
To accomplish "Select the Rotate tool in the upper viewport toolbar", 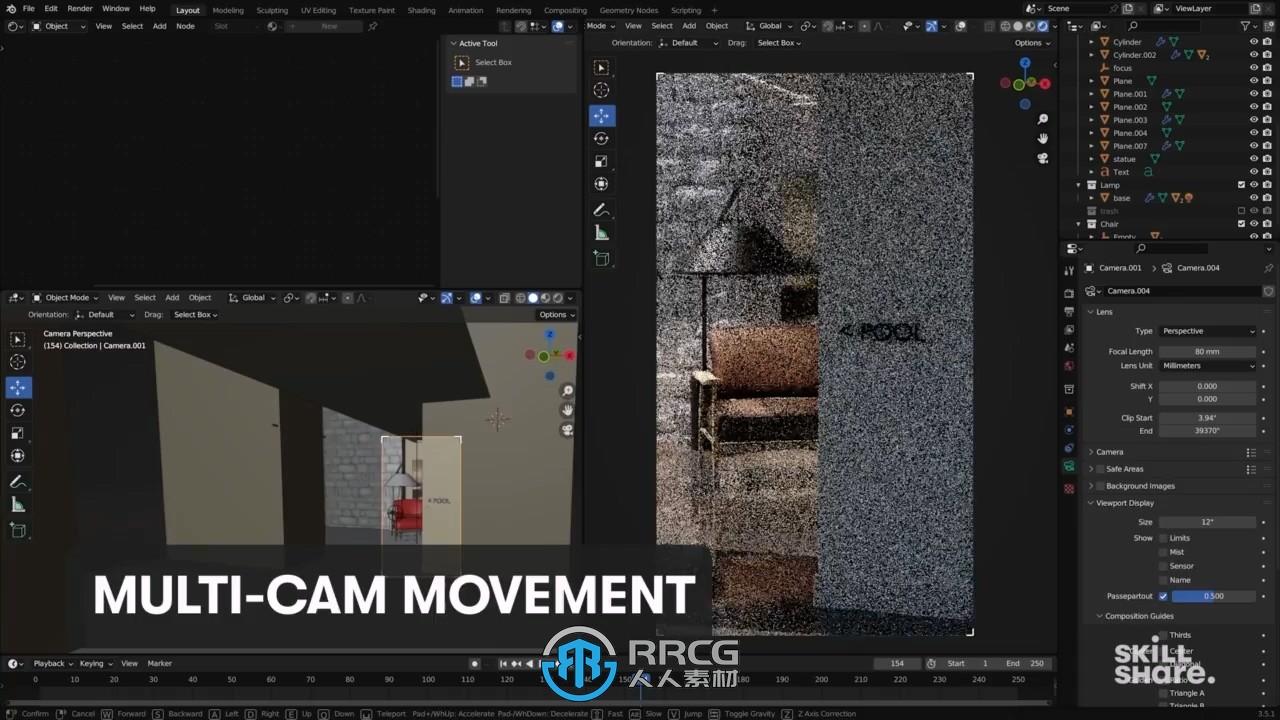I will coord(601,139).
